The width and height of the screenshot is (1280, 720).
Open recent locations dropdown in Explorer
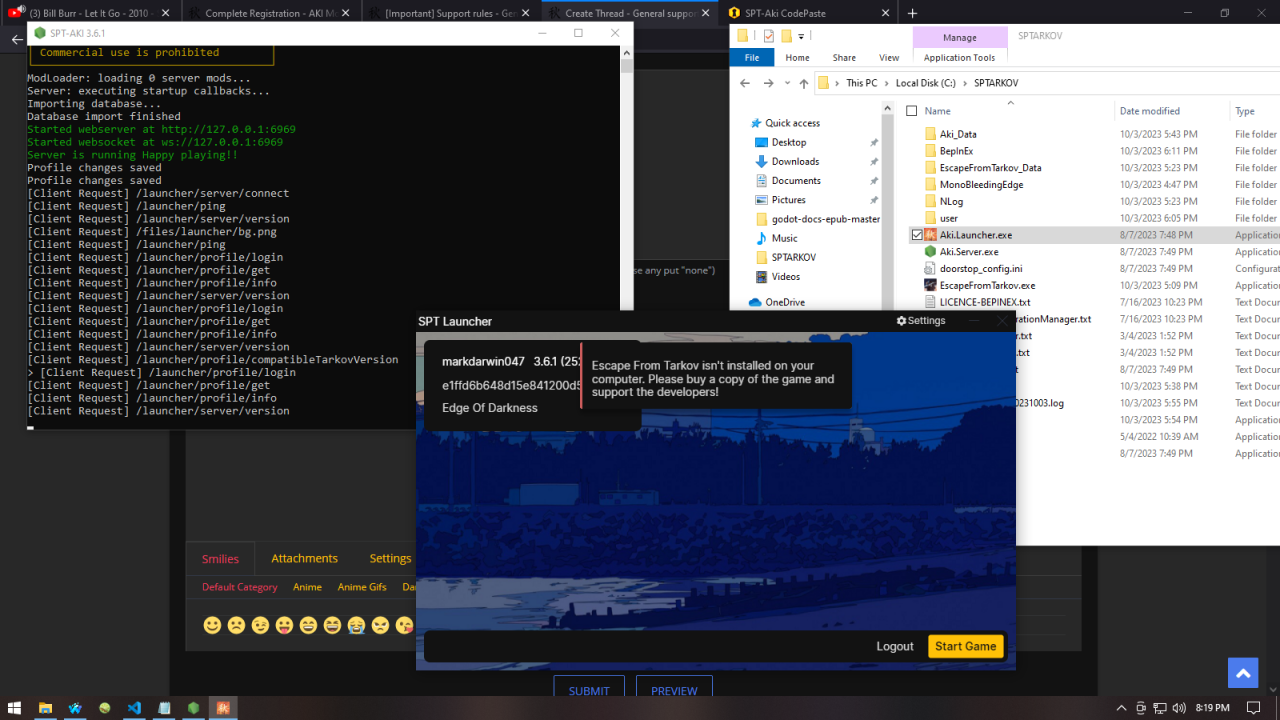tap(785, 83)
